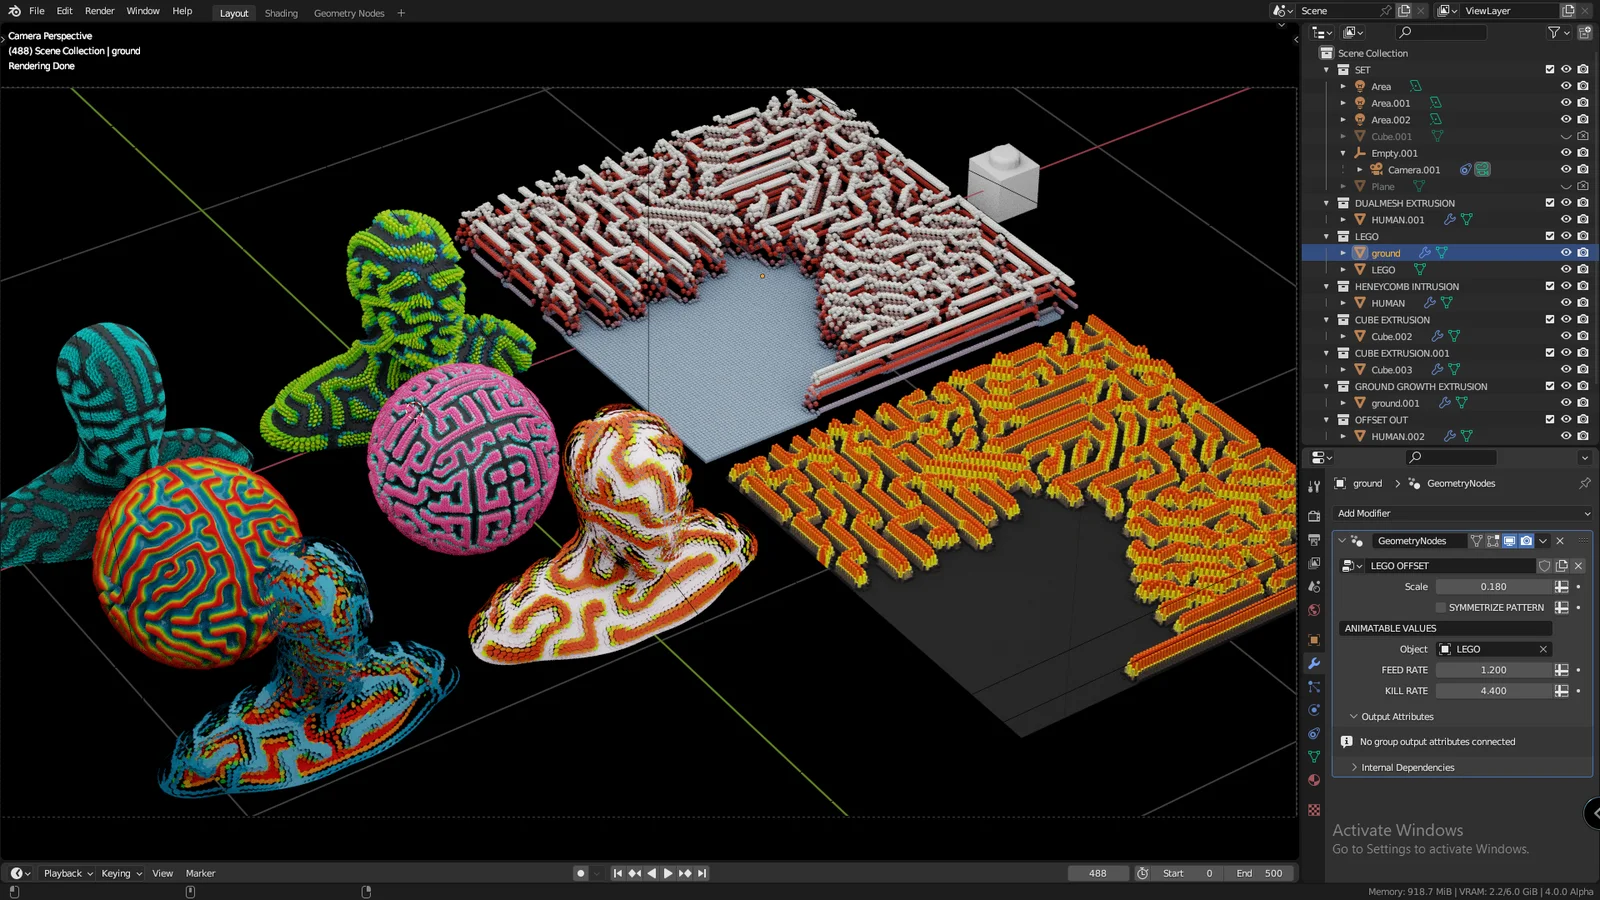Screen dimensions: 1600x900
Task: Open the Render menu
Action: [99, 11]
